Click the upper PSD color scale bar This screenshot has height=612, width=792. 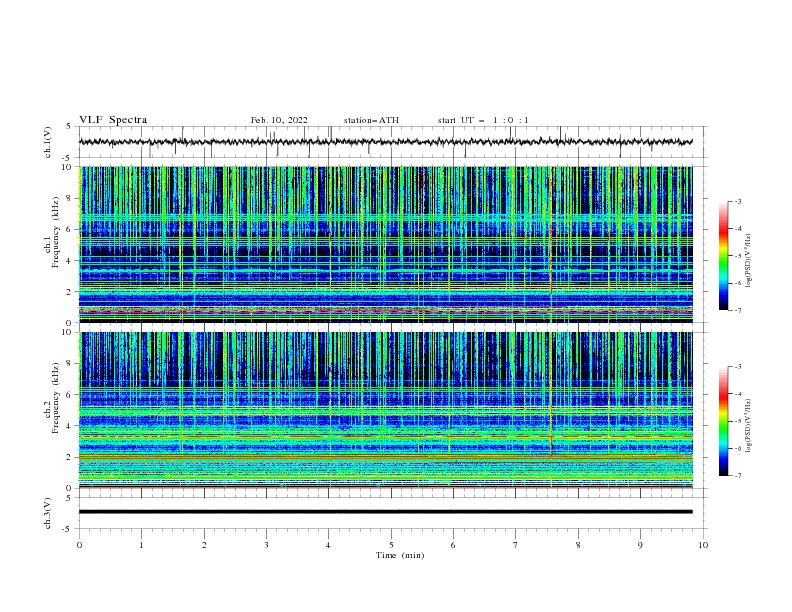click(723, 256)
